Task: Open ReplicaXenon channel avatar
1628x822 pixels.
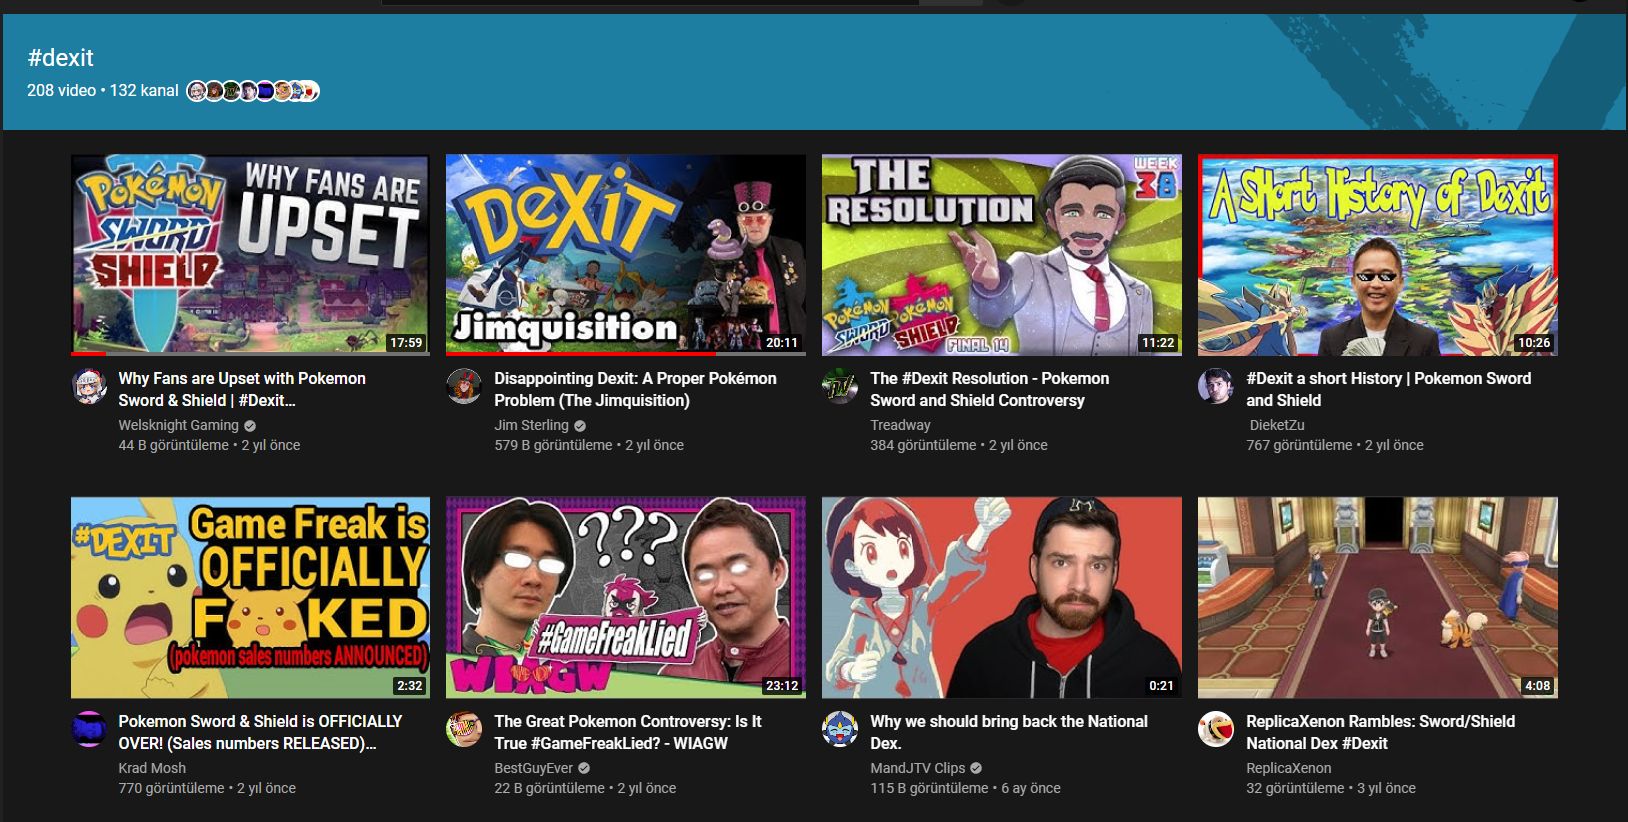Action: click(1216, 729)
